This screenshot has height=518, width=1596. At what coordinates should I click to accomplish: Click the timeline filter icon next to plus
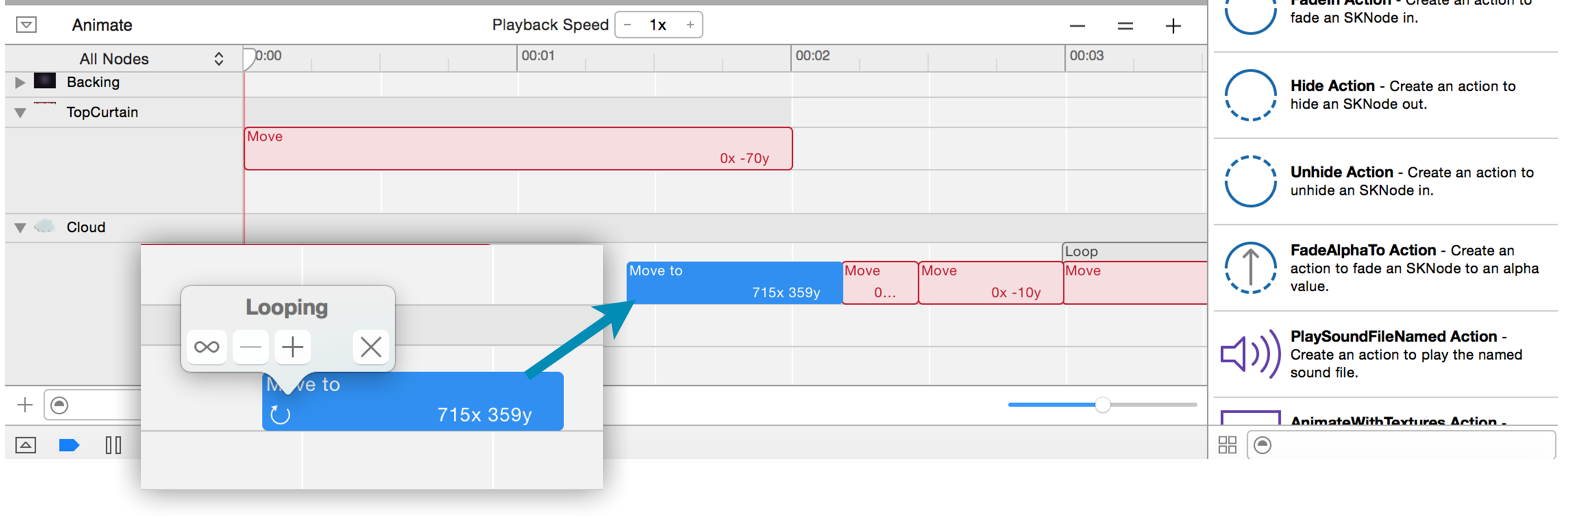click(60, 405)
